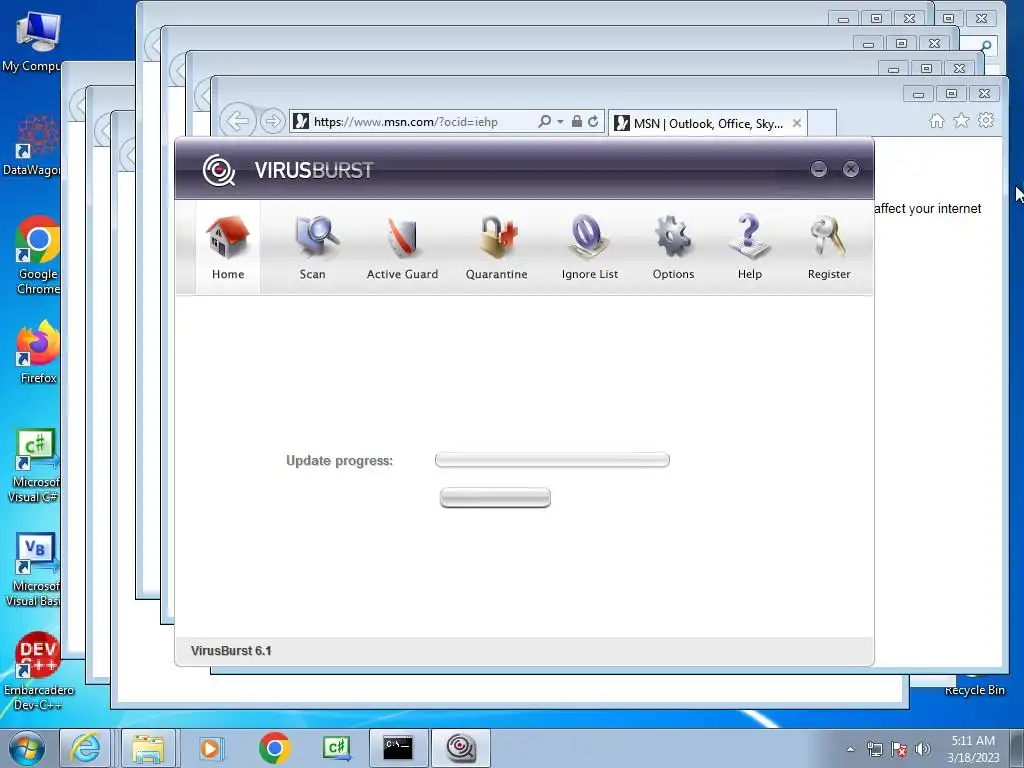Minimize the VirusBurst window

(819, 169)
